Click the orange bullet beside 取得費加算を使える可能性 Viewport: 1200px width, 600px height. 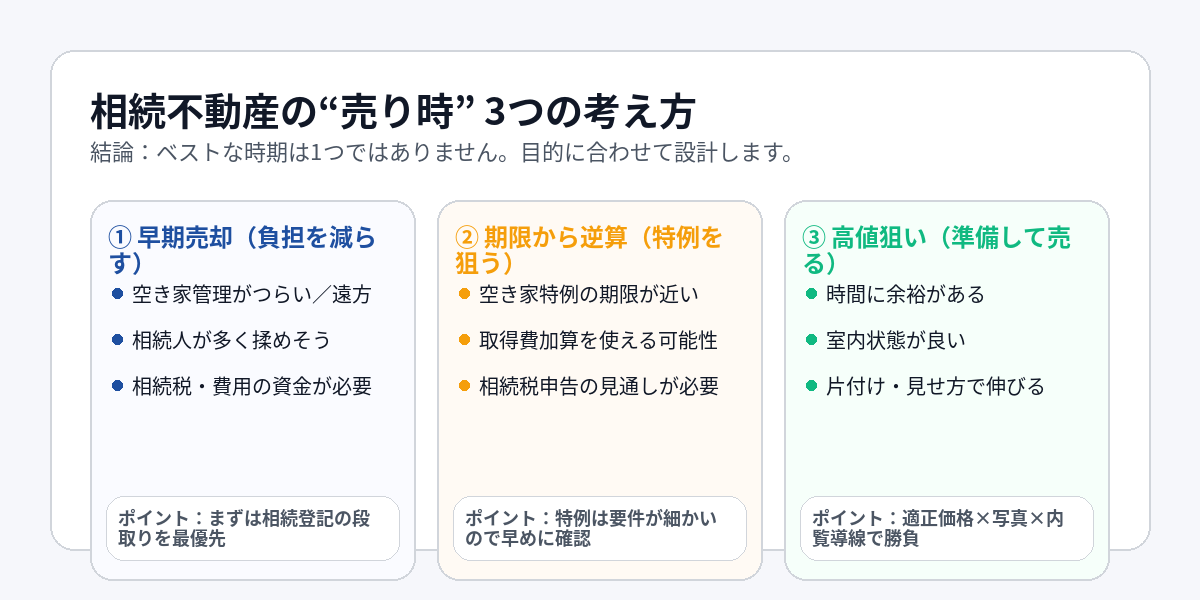tap(464, 340)
